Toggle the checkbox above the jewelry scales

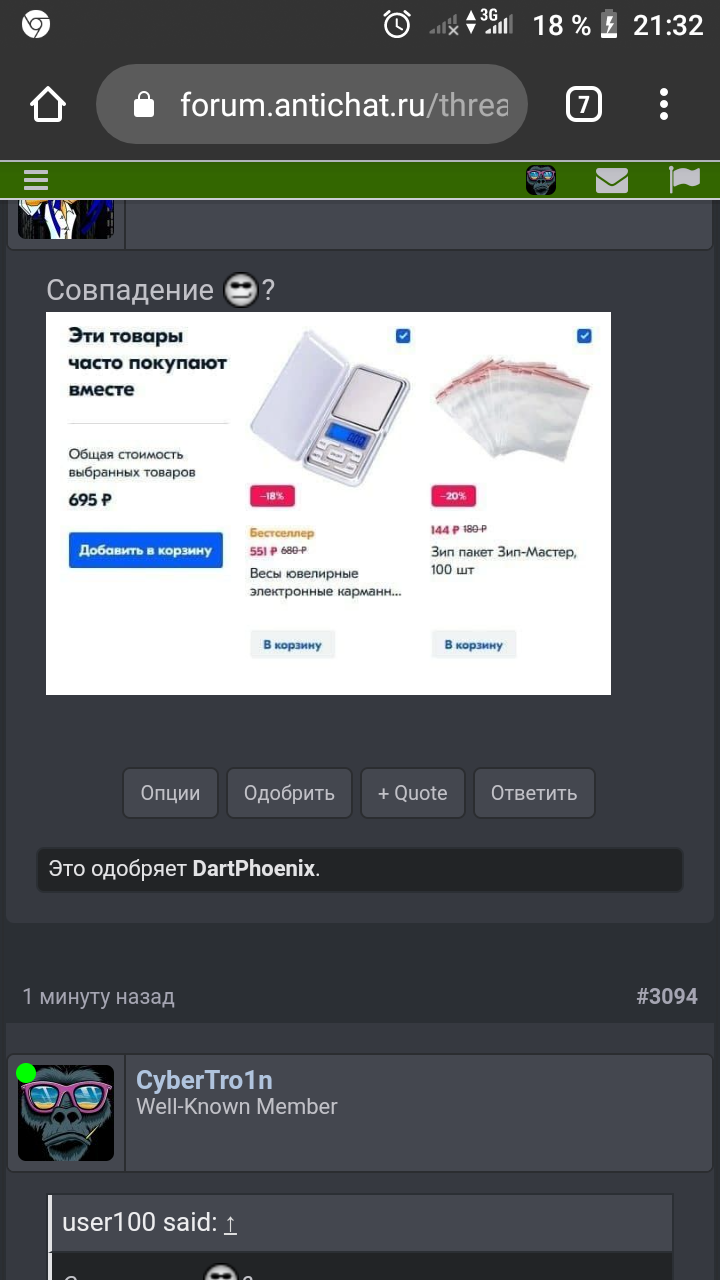point(403,336)
